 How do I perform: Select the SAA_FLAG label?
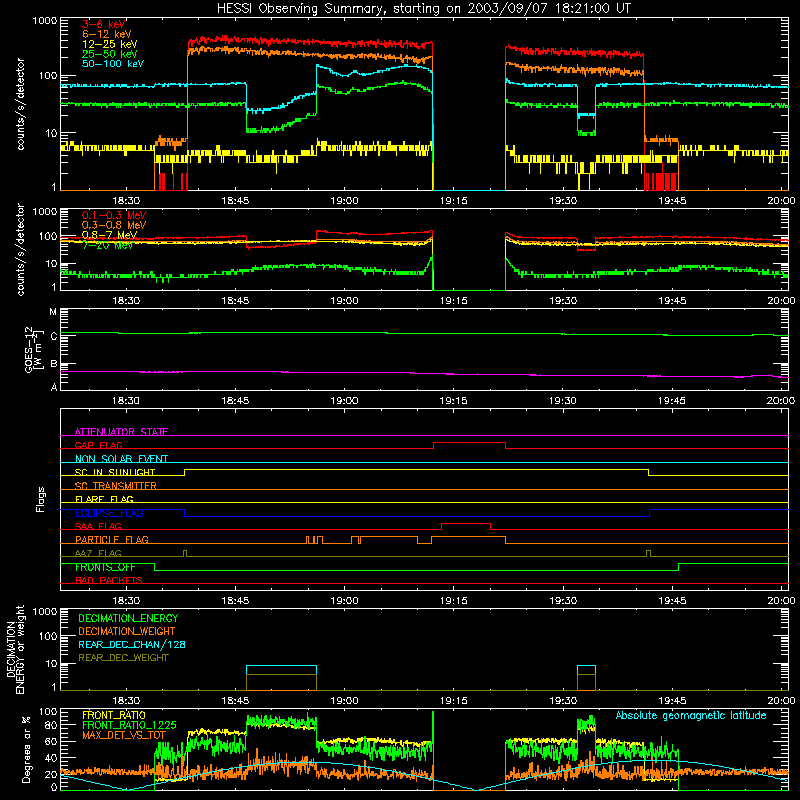[x=98, y=526]
